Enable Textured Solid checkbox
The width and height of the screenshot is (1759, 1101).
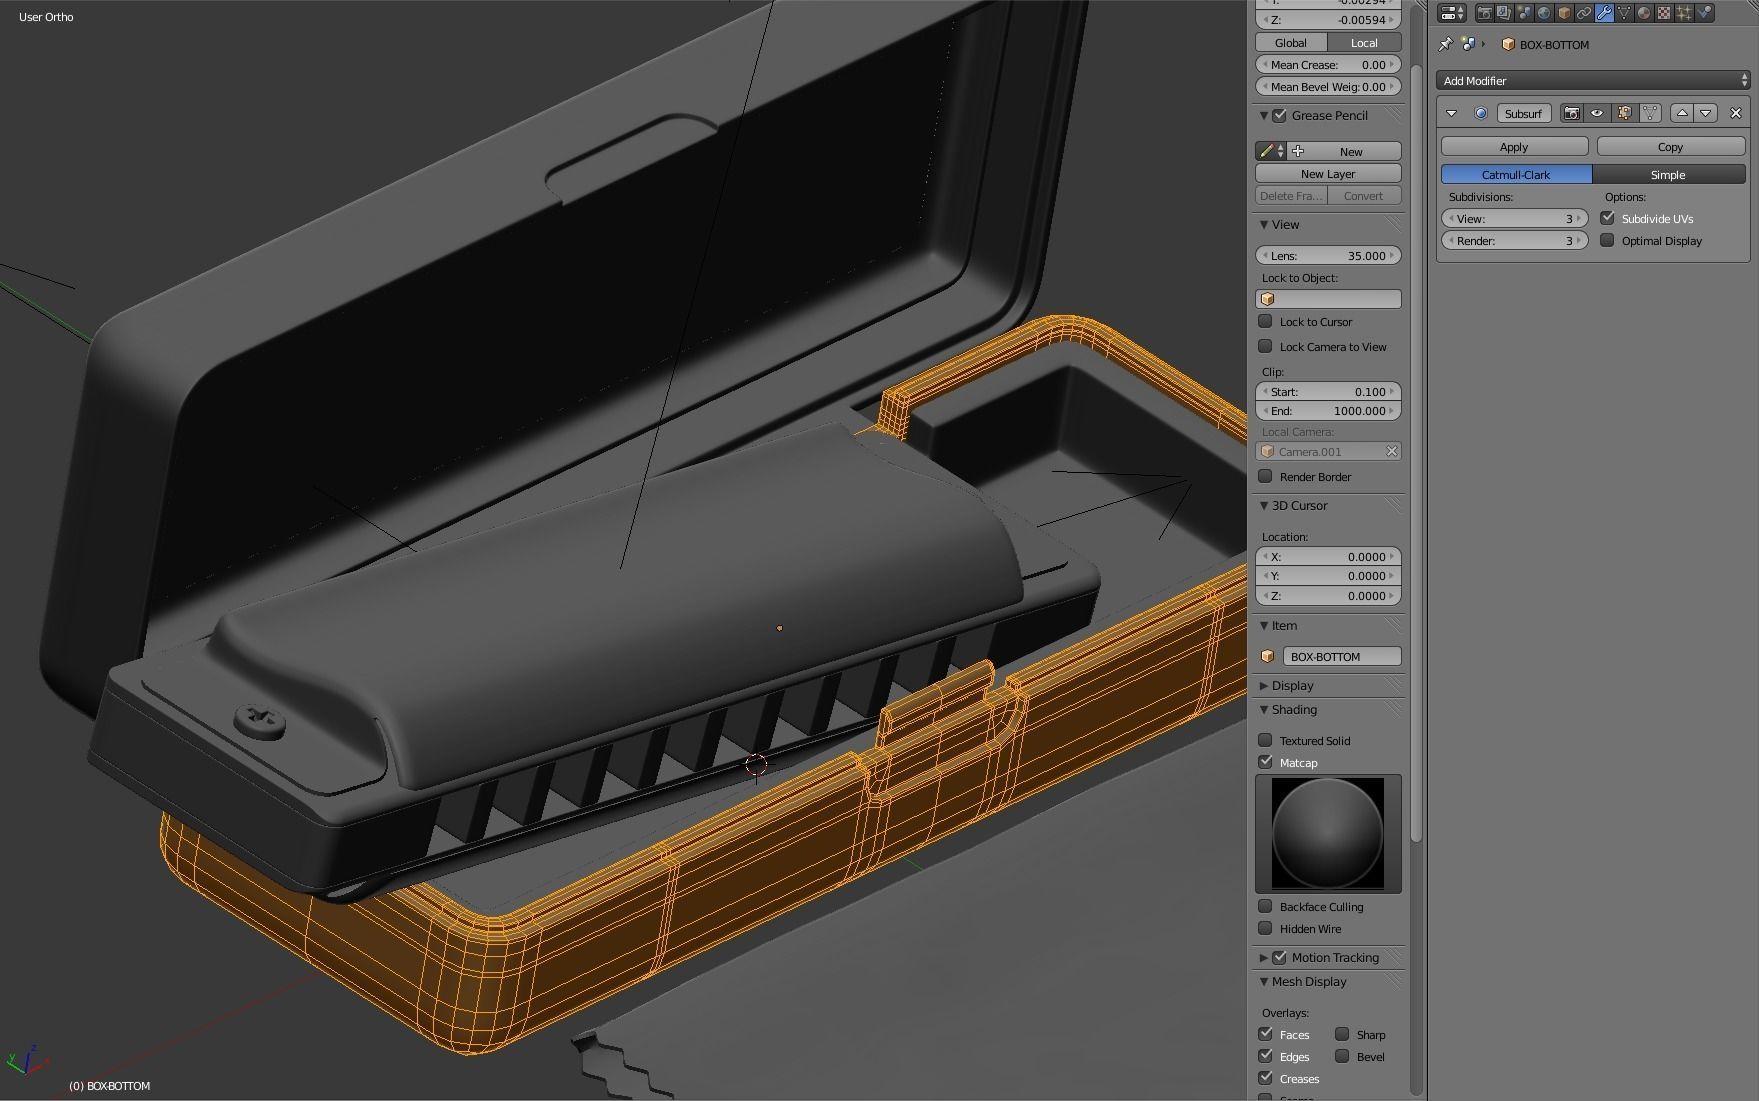point(1265,740)
